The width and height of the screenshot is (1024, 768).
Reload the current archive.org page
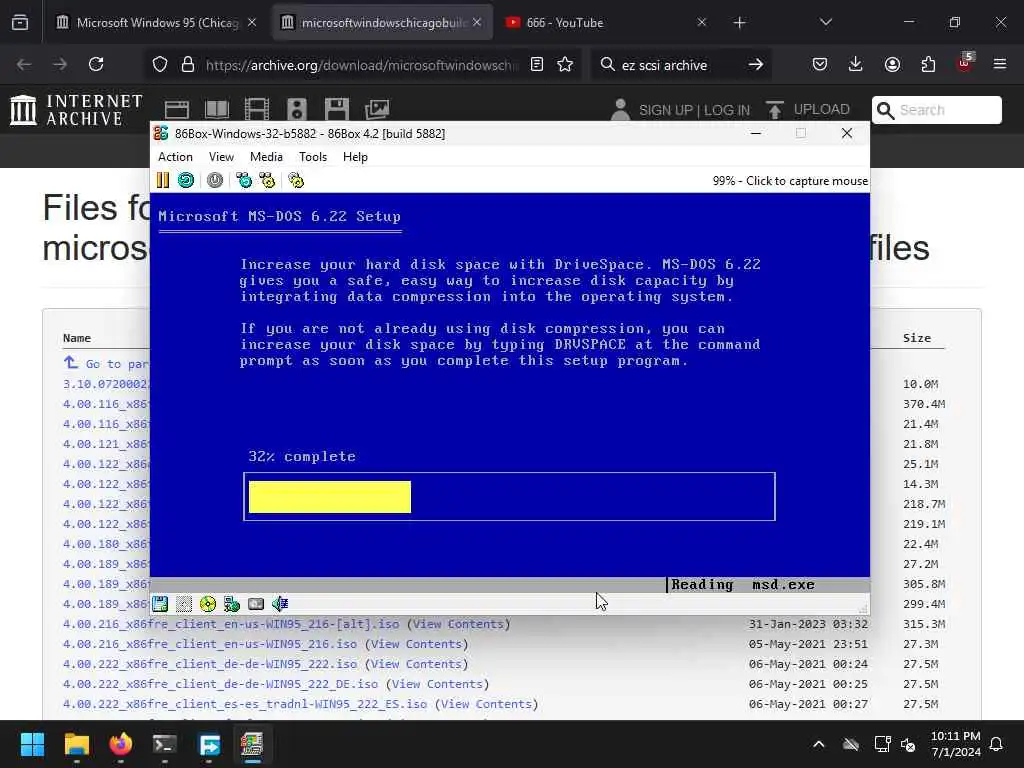pos(96,64)
